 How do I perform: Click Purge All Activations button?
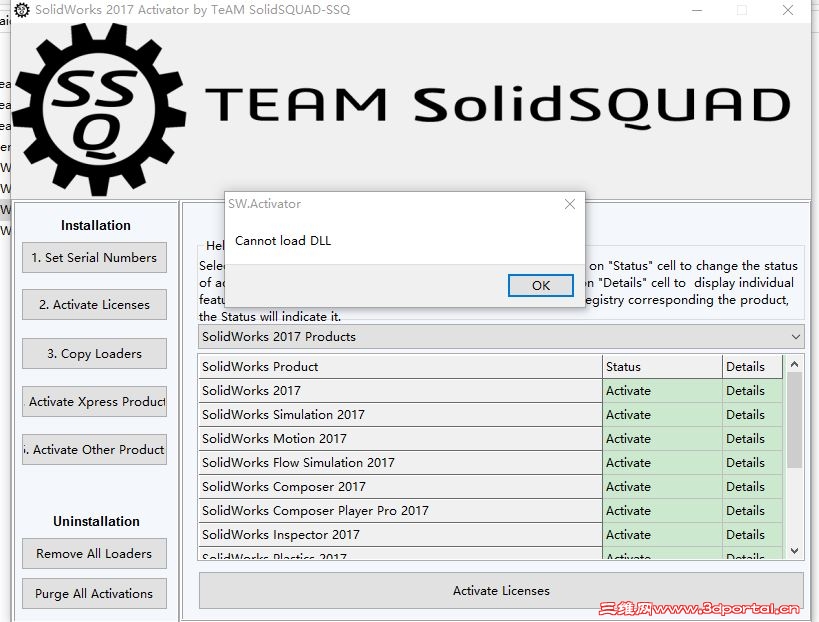click(95, 593)
